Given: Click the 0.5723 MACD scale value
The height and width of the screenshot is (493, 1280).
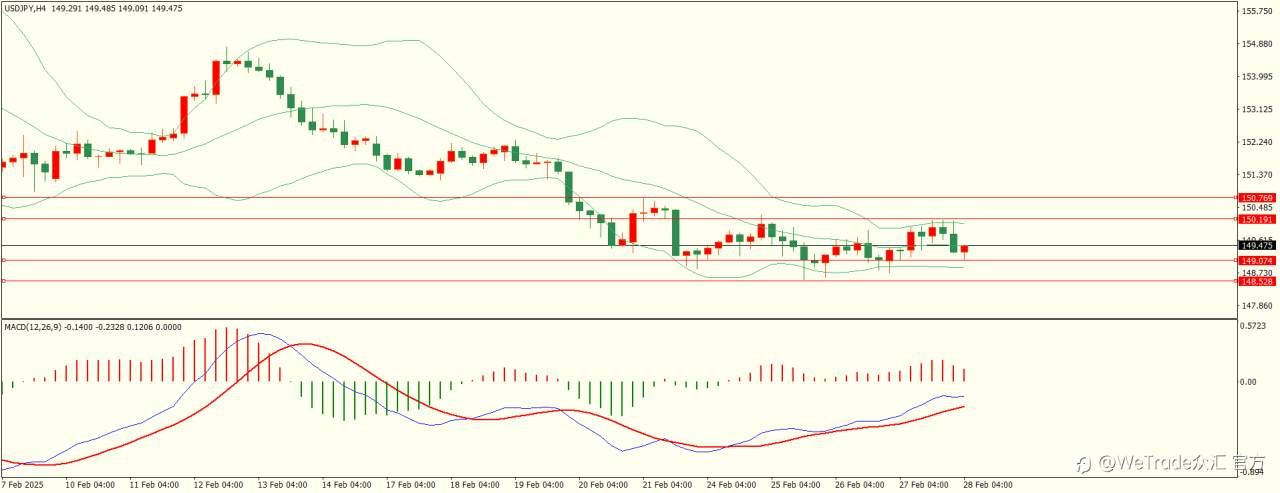Looking at the screenshot, I should coord(1254,326).
